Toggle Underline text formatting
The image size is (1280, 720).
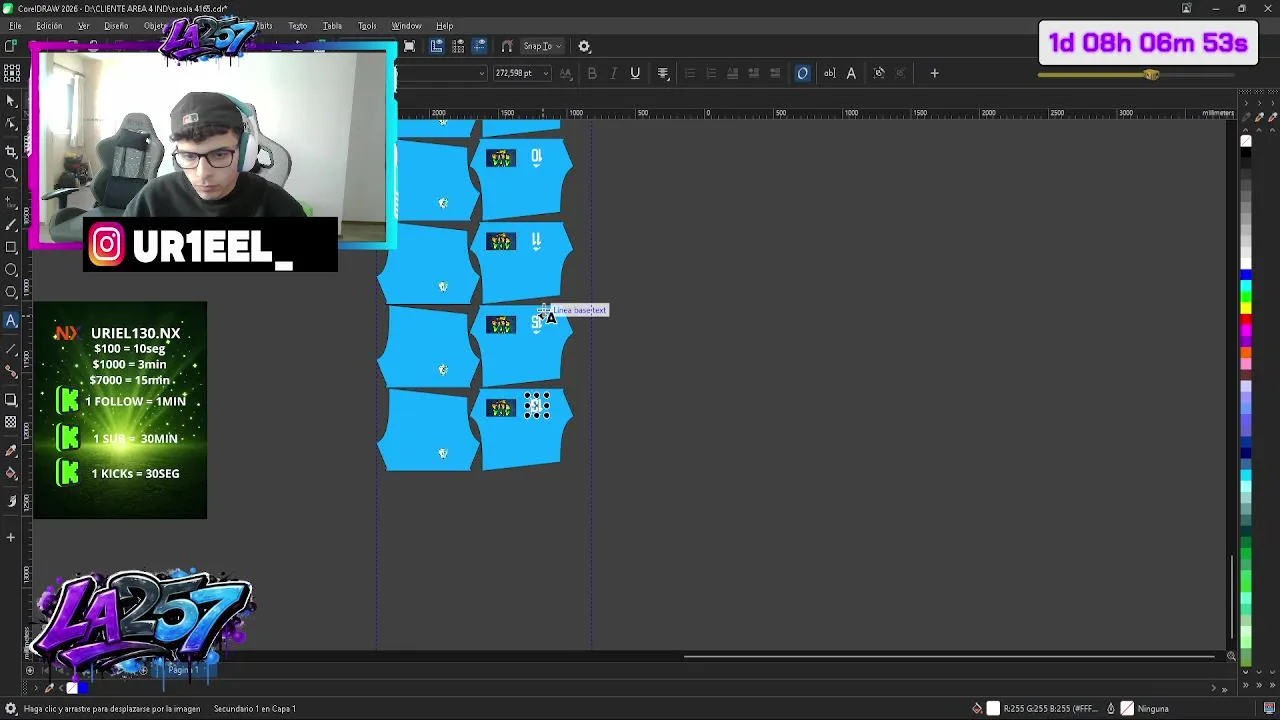(x=635, y=73)
